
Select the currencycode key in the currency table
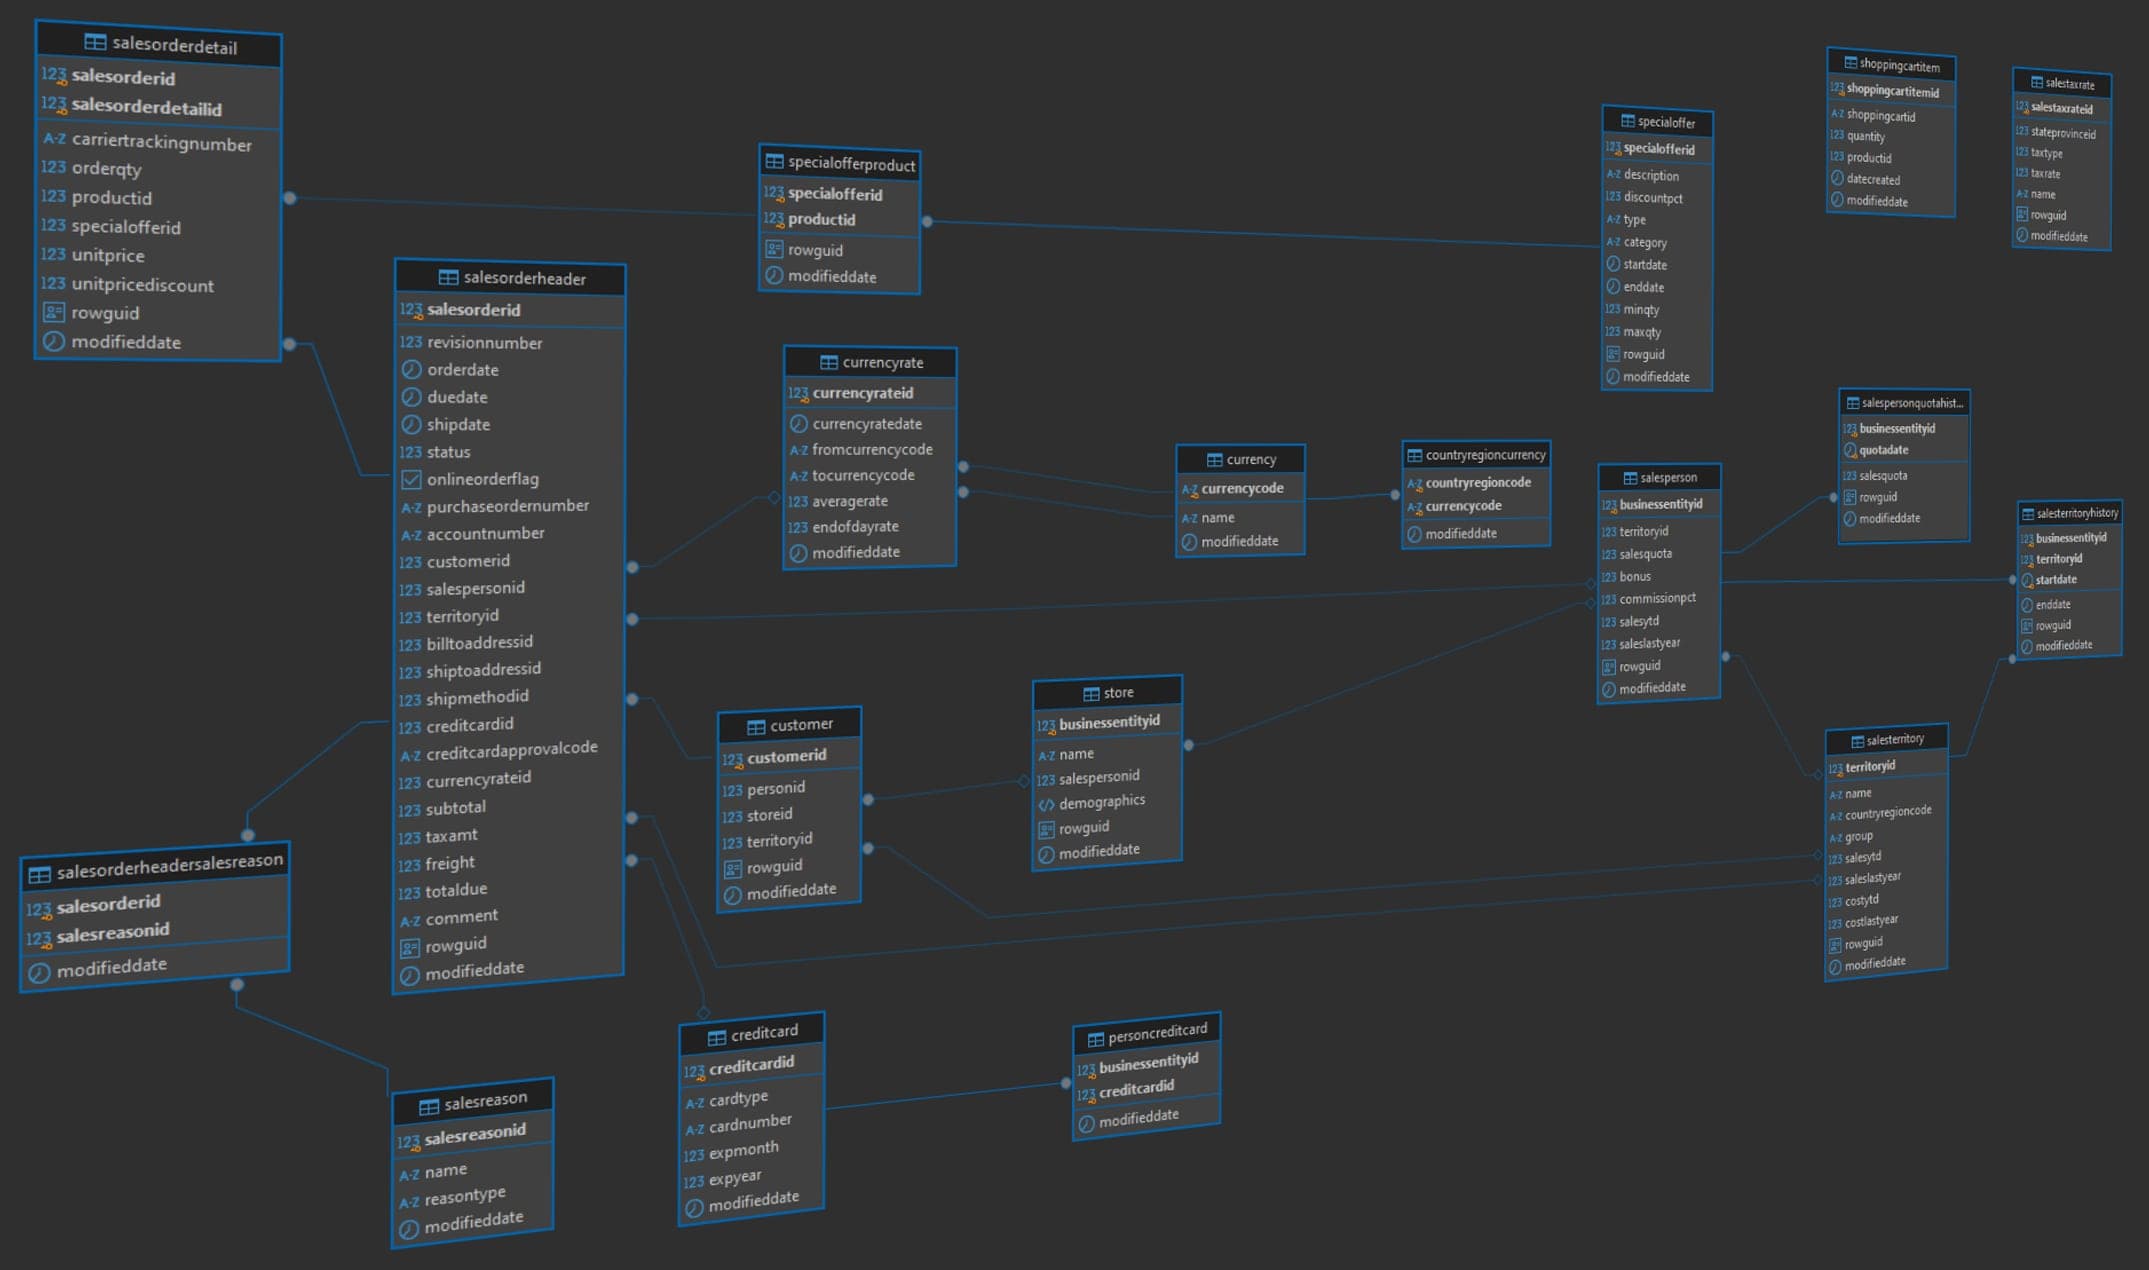[1241, 488]
